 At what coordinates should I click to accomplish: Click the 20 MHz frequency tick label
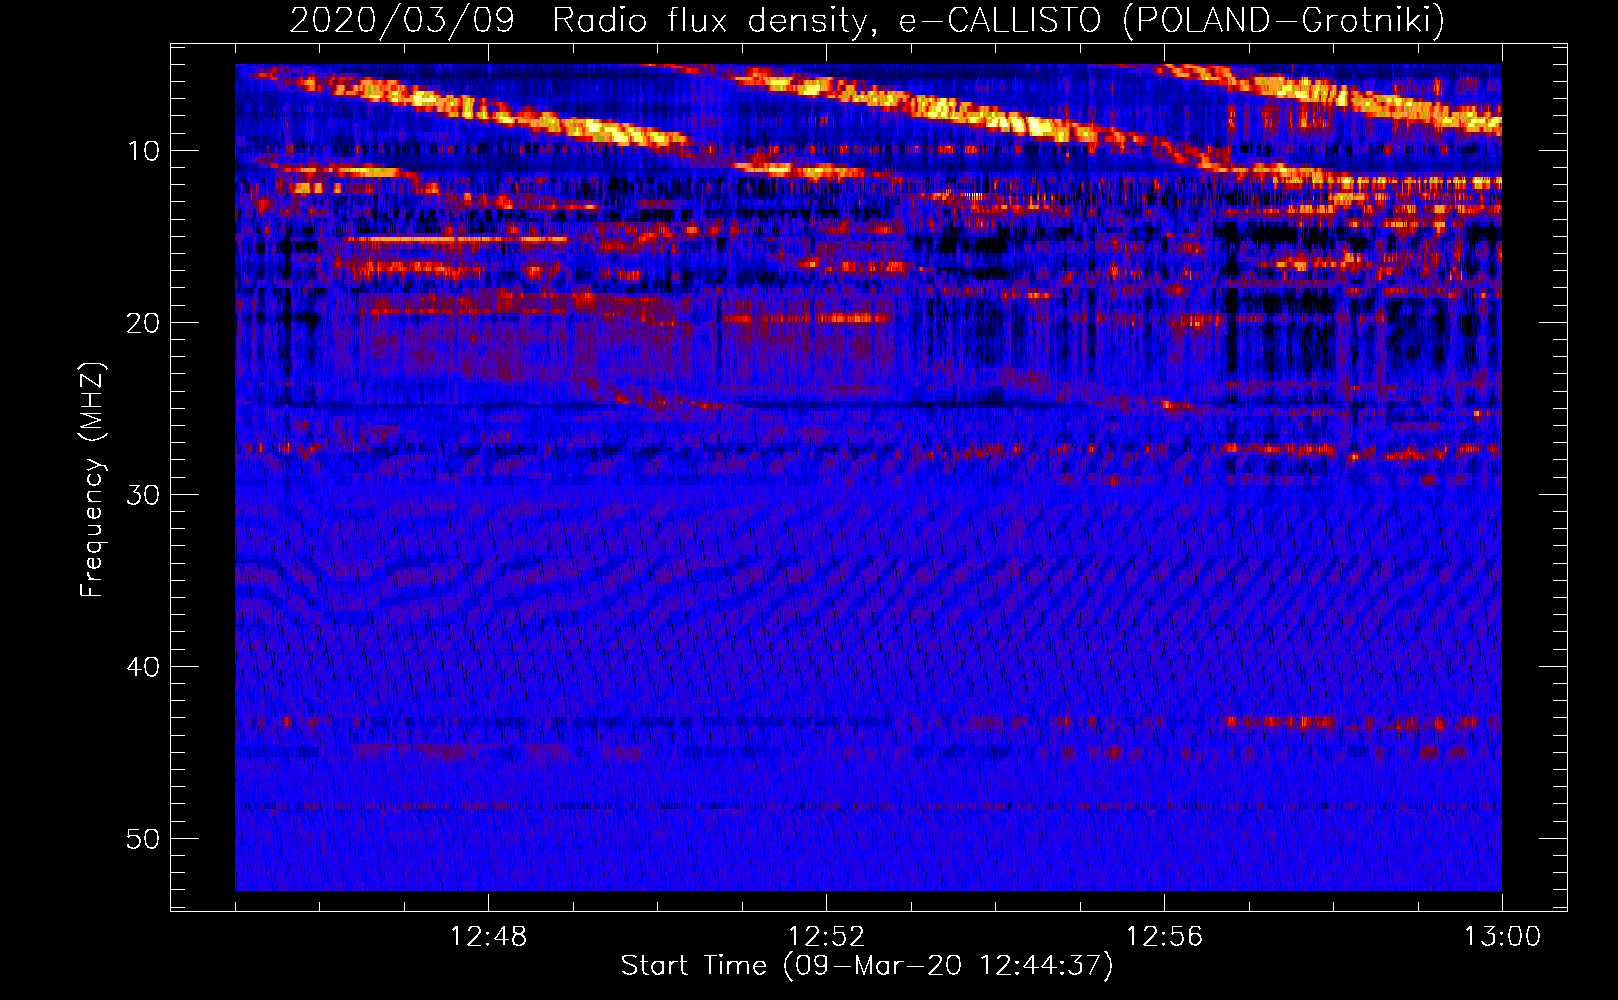(x=143, y=323)
